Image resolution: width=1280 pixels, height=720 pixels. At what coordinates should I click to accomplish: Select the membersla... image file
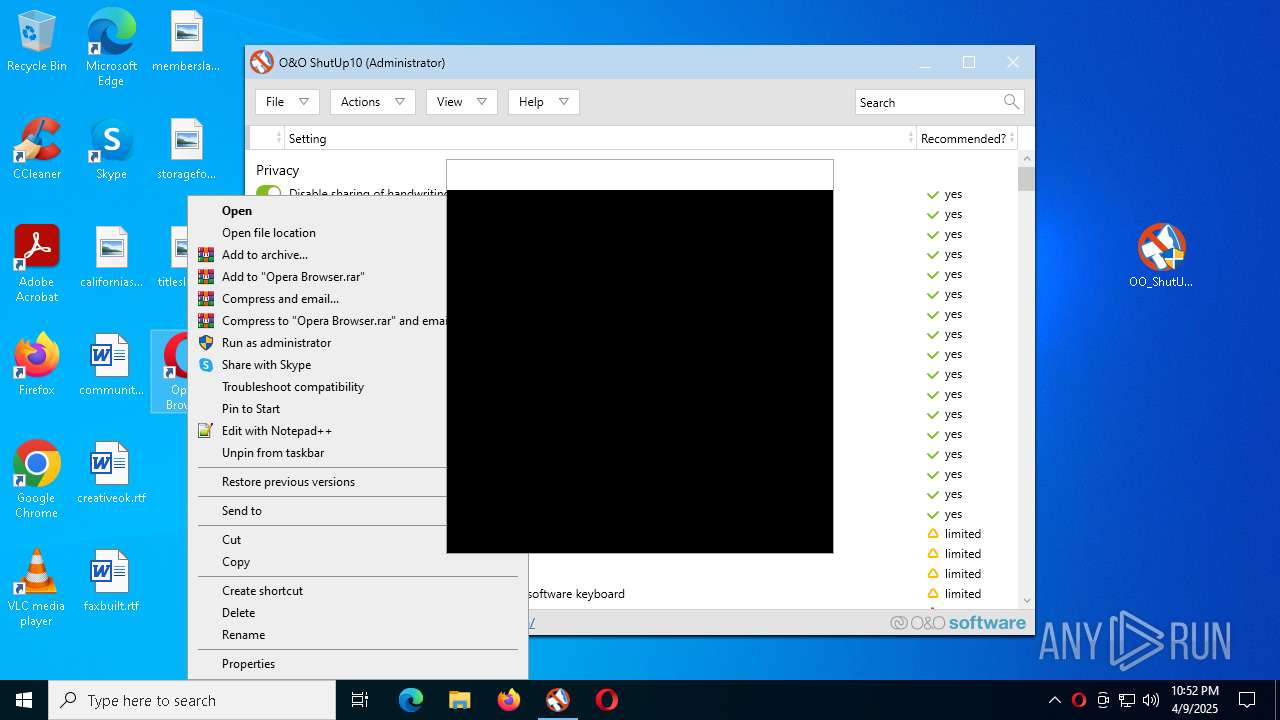(186, 42)
